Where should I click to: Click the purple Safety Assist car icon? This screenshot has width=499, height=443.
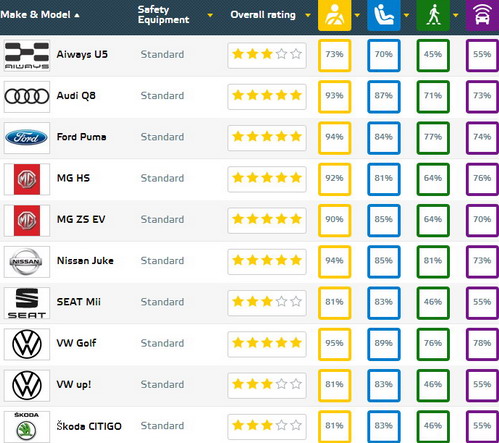pyautogui.click(x=482, y=15)
